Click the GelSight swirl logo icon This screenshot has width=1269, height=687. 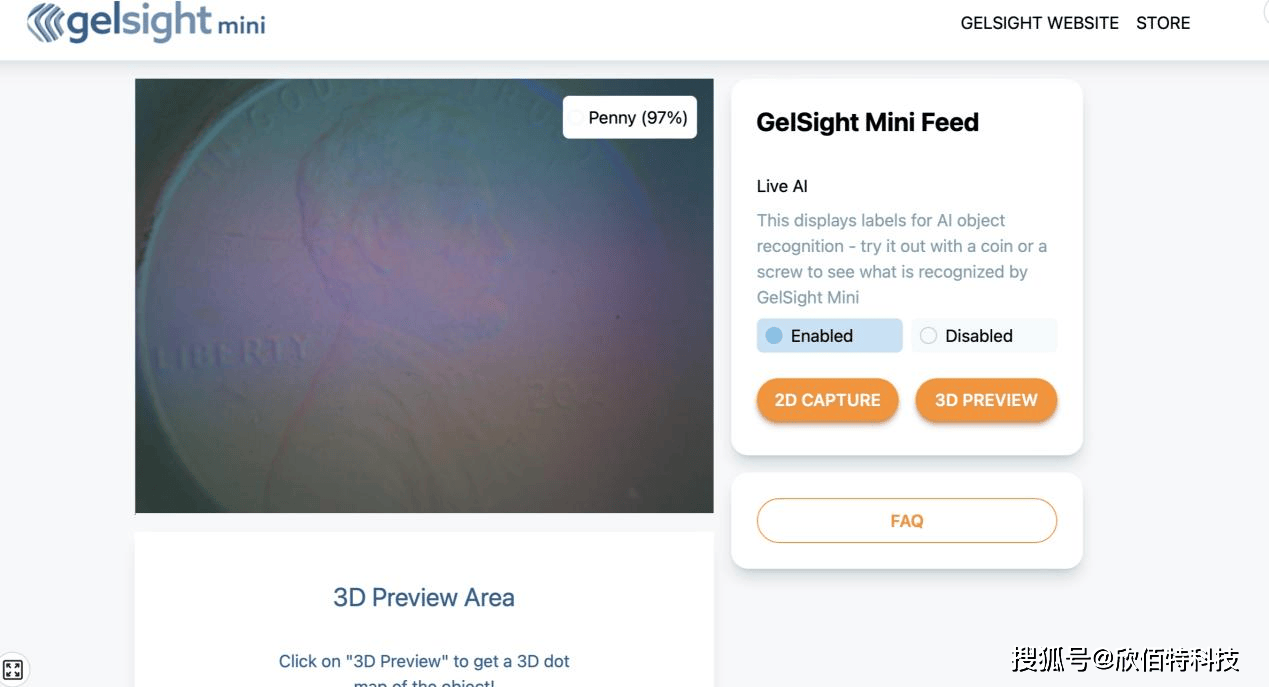coord(45,23)
